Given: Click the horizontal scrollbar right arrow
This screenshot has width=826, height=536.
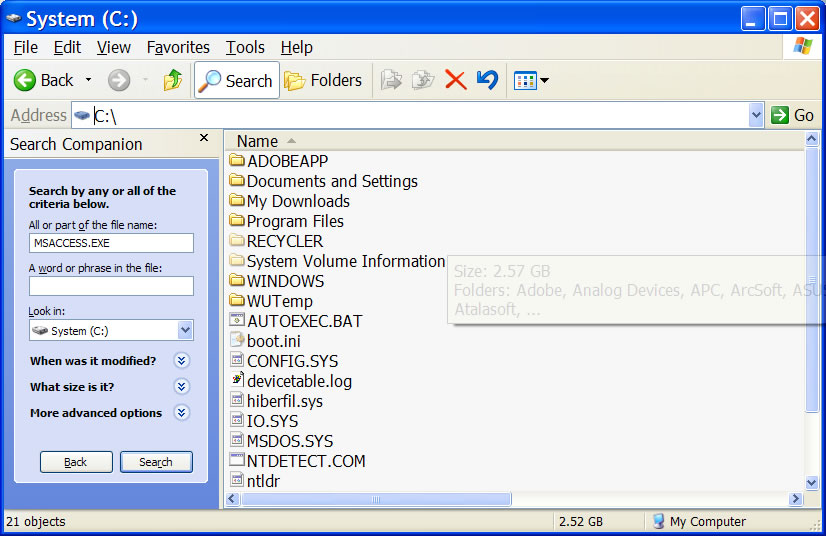Looking at the screenshot, I should pyautogui.click(x=795, y=499).
